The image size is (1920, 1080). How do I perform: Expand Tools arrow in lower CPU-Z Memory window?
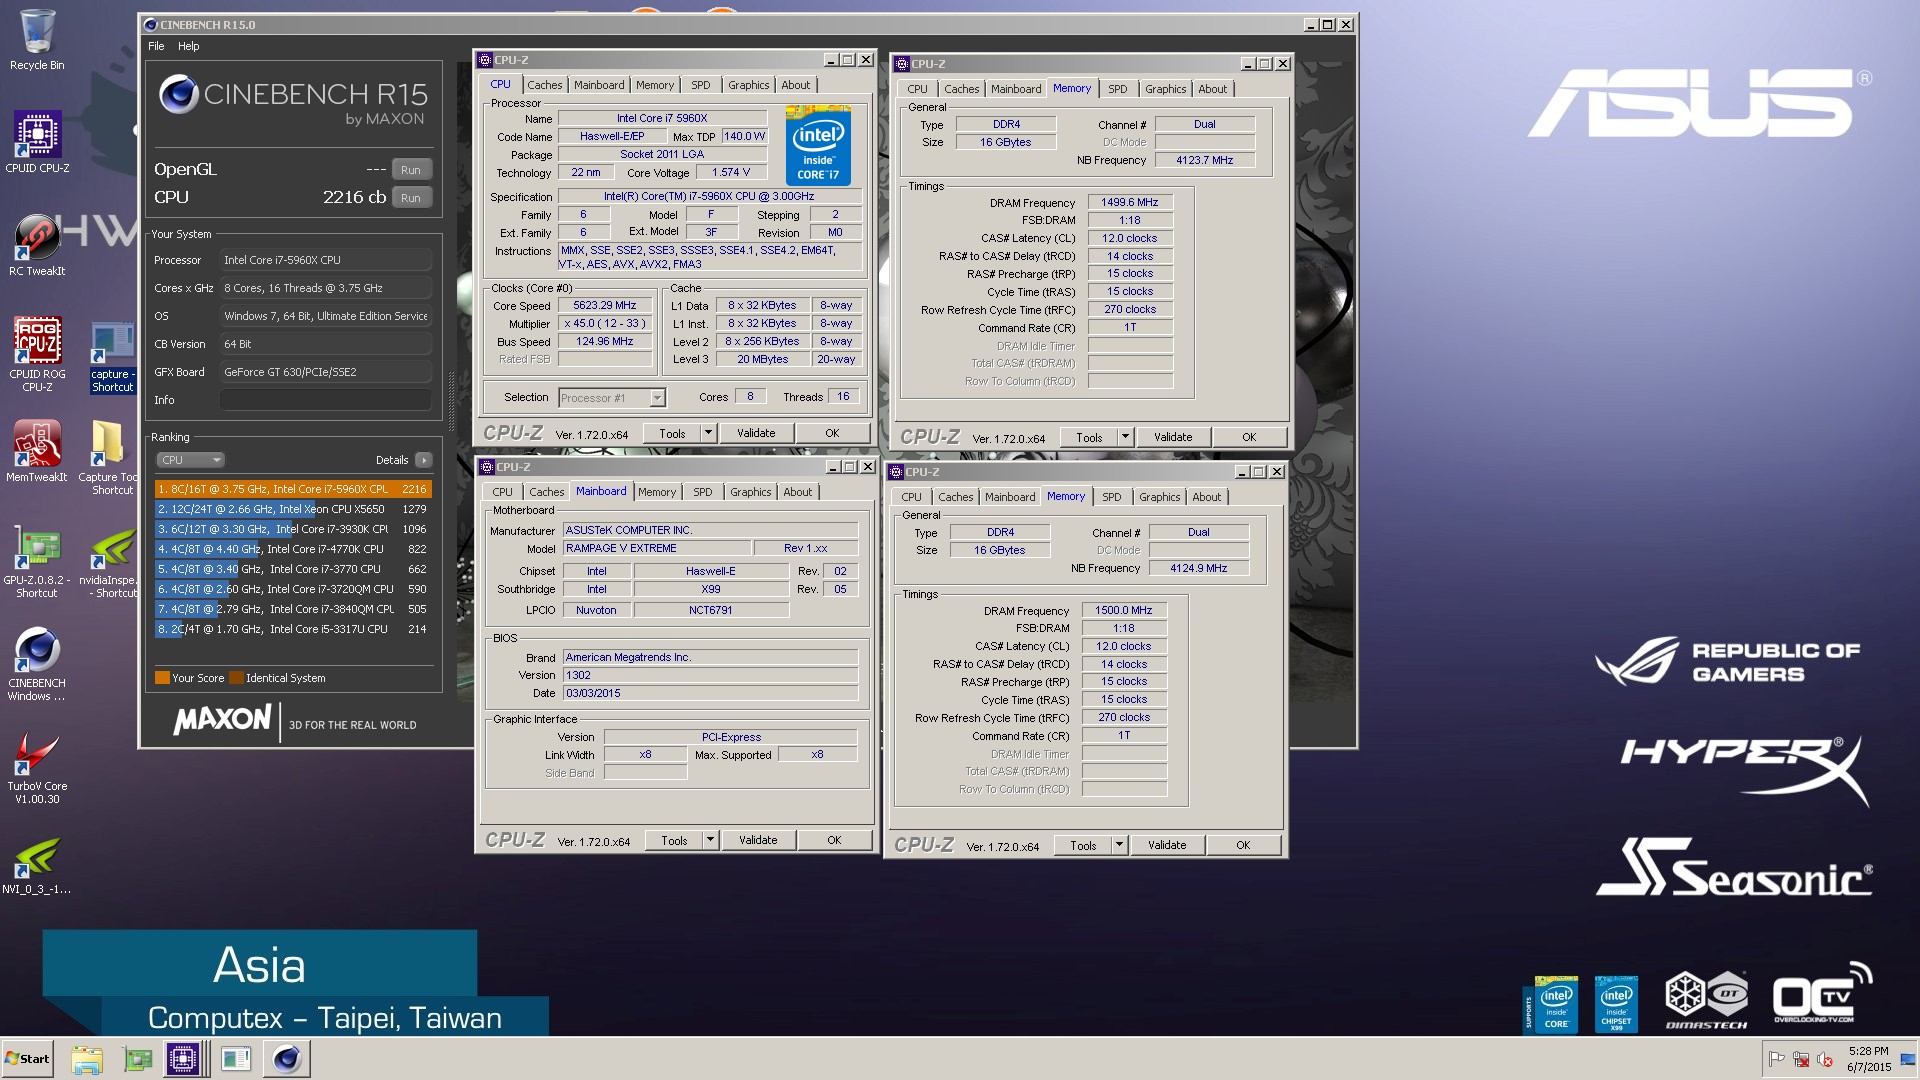tap(1120, 845)
